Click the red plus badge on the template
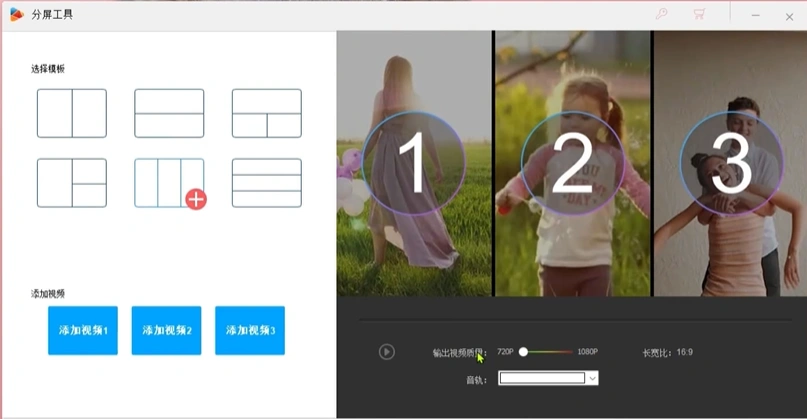 (x=196, y=199)
